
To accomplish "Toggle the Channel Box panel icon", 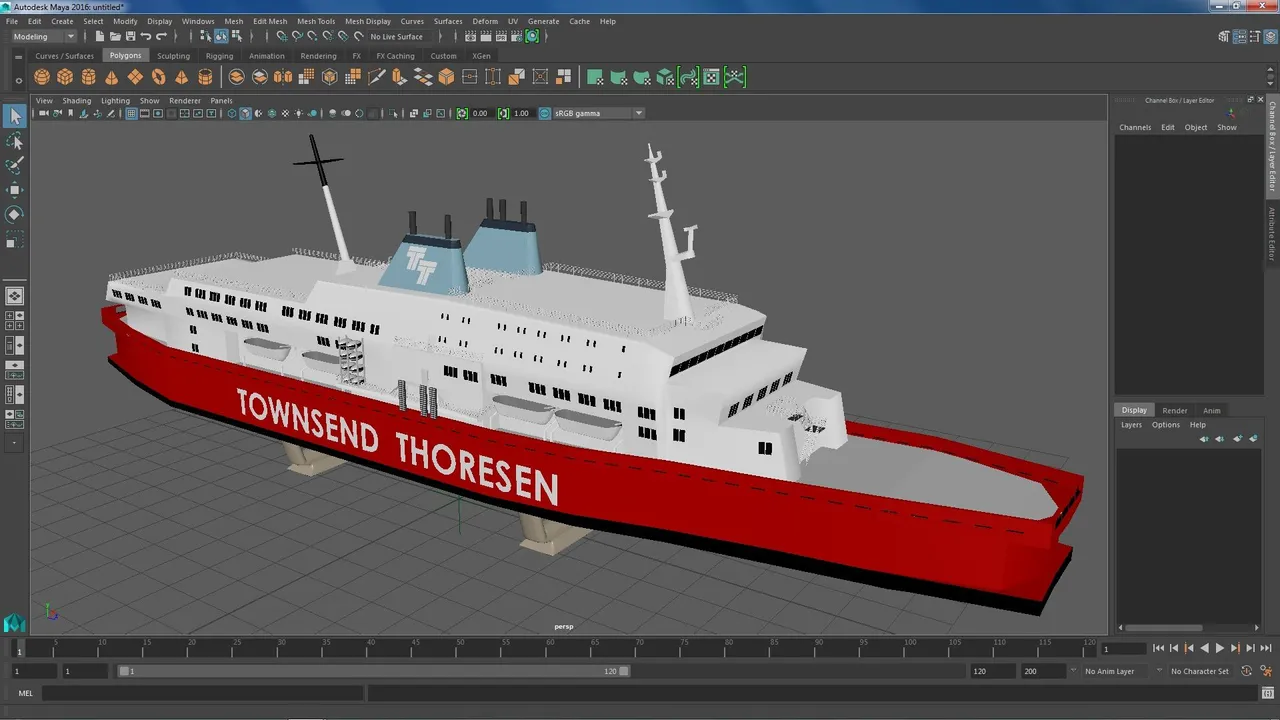I will pyautogui.click(x=1270, y=36).
